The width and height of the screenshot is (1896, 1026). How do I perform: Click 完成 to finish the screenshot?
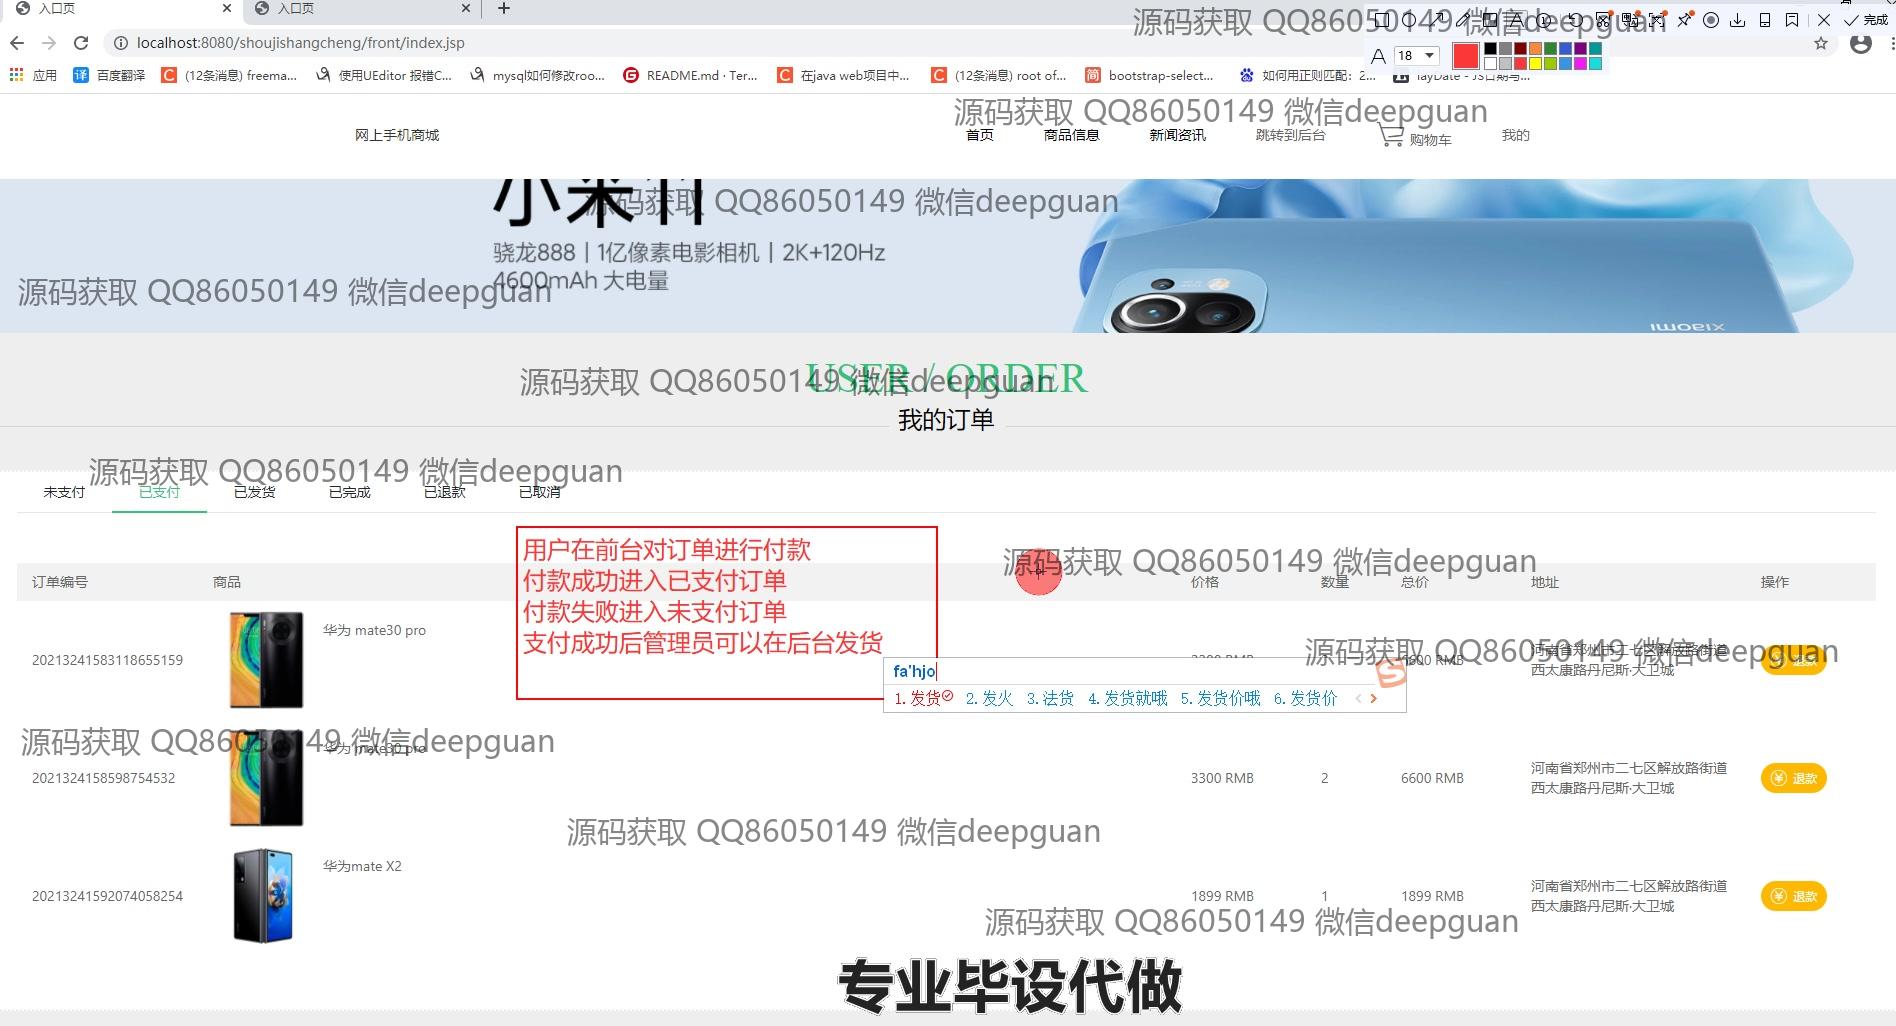click(x=1865, y=20)
